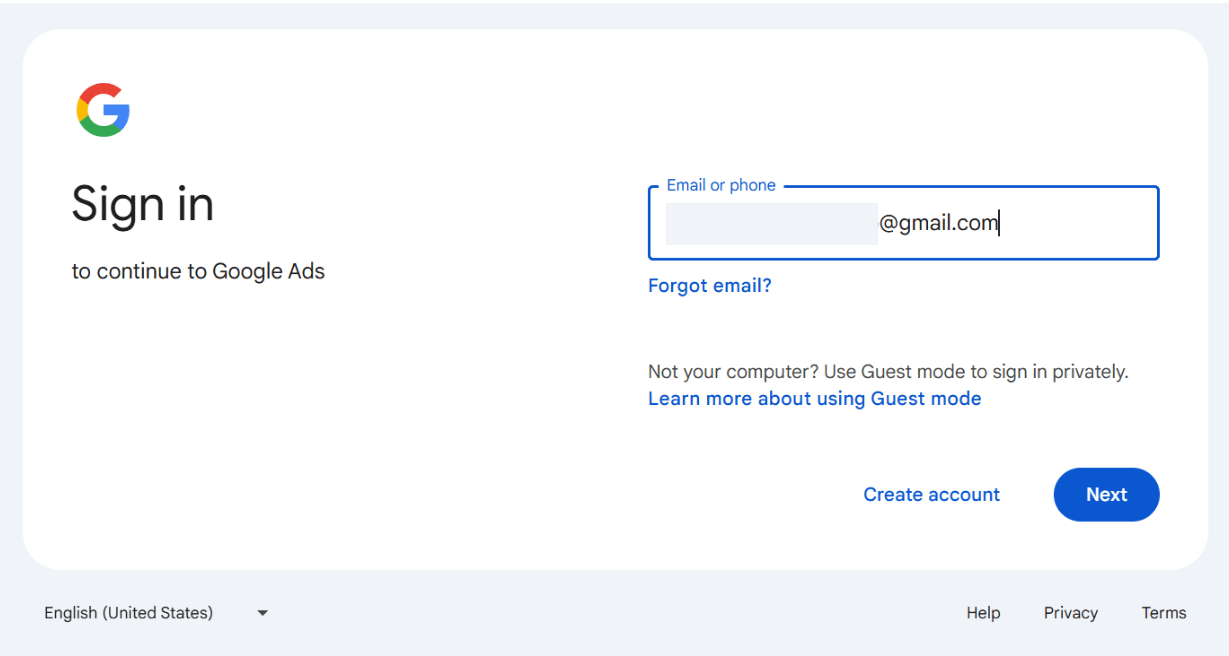
Task: Open the Privacy page
Action: pos(1070,612)
